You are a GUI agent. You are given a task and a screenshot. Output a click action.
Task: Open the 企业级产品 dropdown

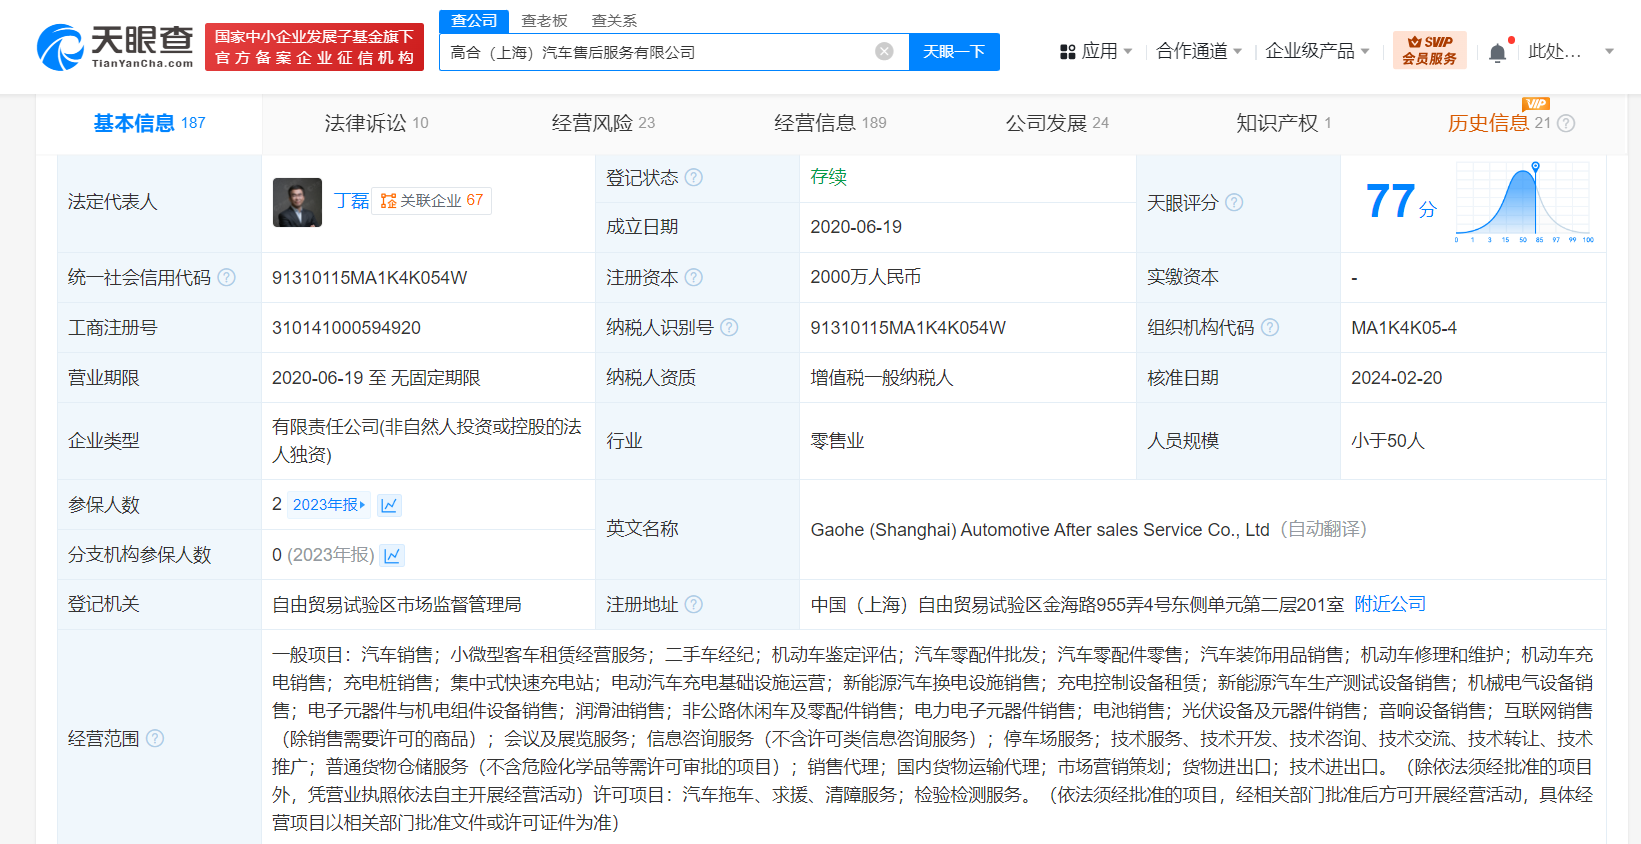coord(1316,51)
